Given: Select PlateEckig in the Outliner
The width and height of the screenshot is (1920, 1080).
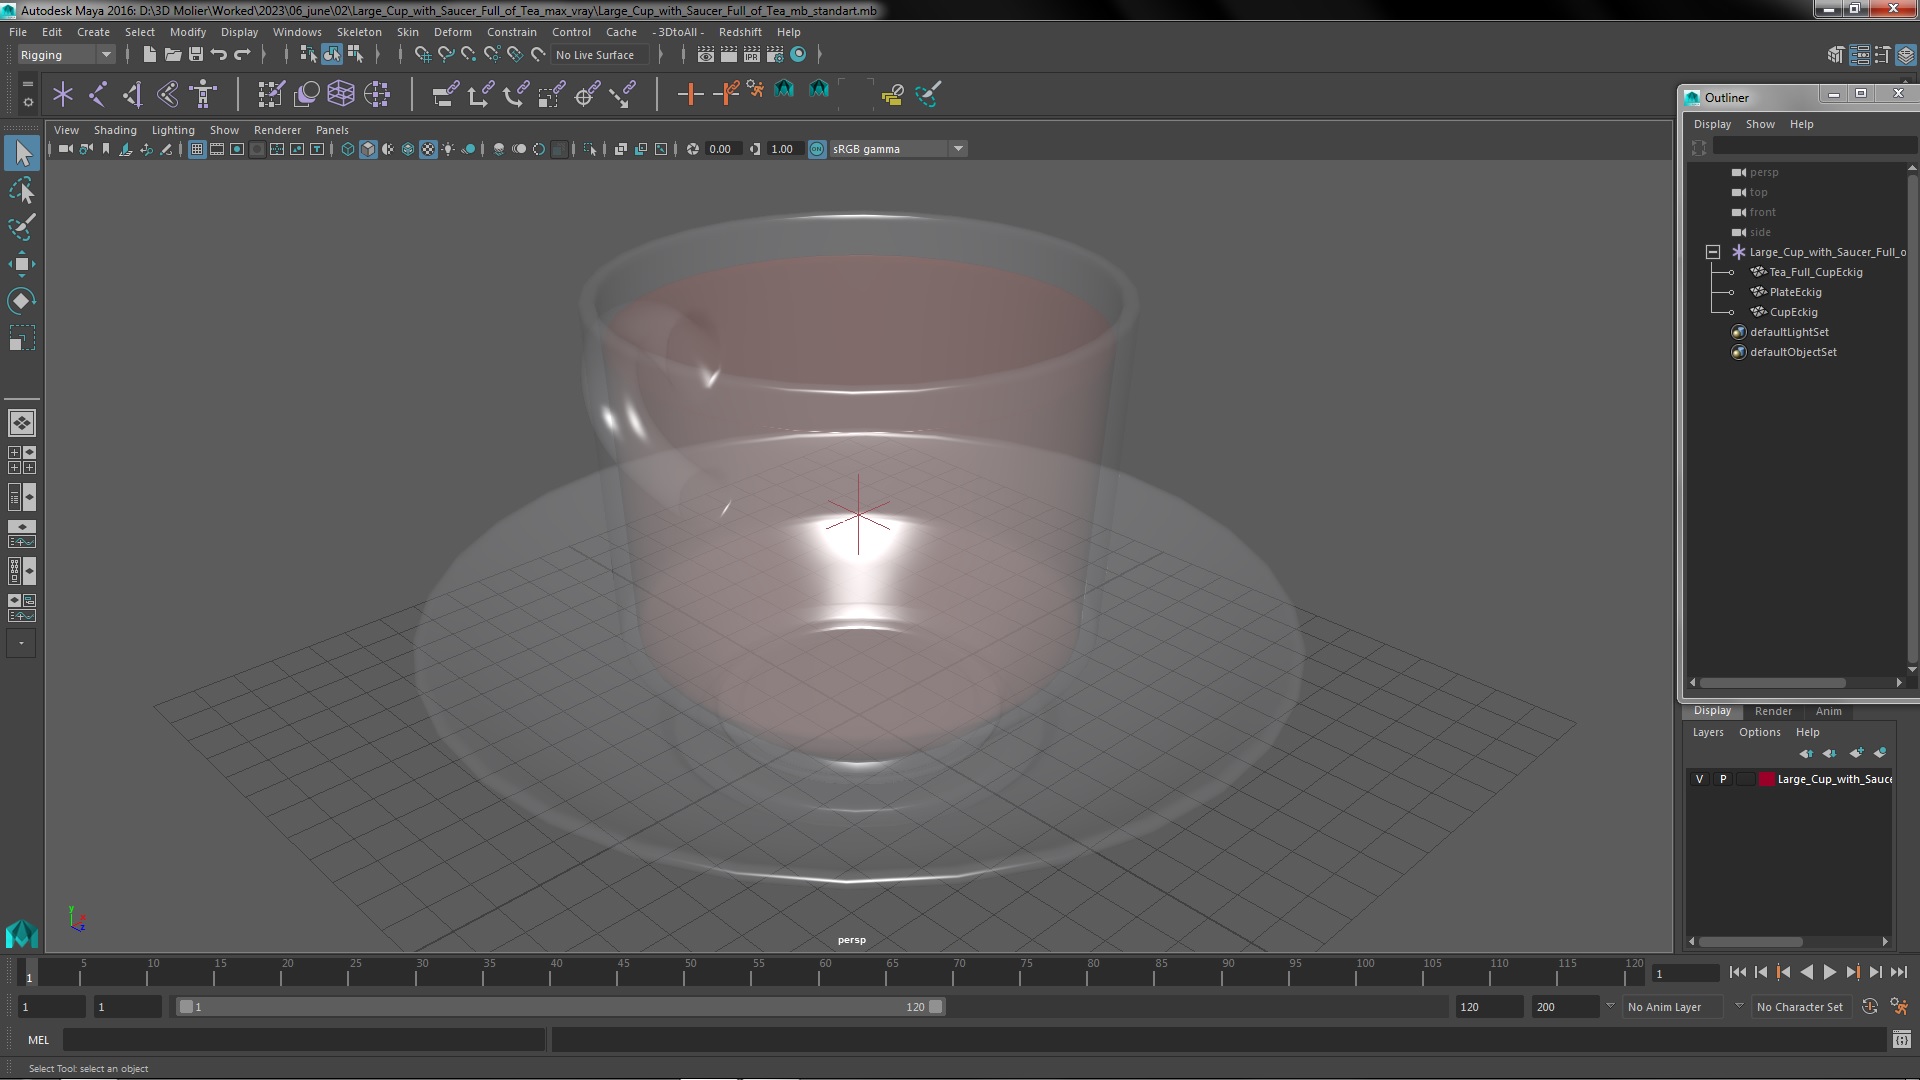Looking at the screenshot, I should (x=1795, y=292).
